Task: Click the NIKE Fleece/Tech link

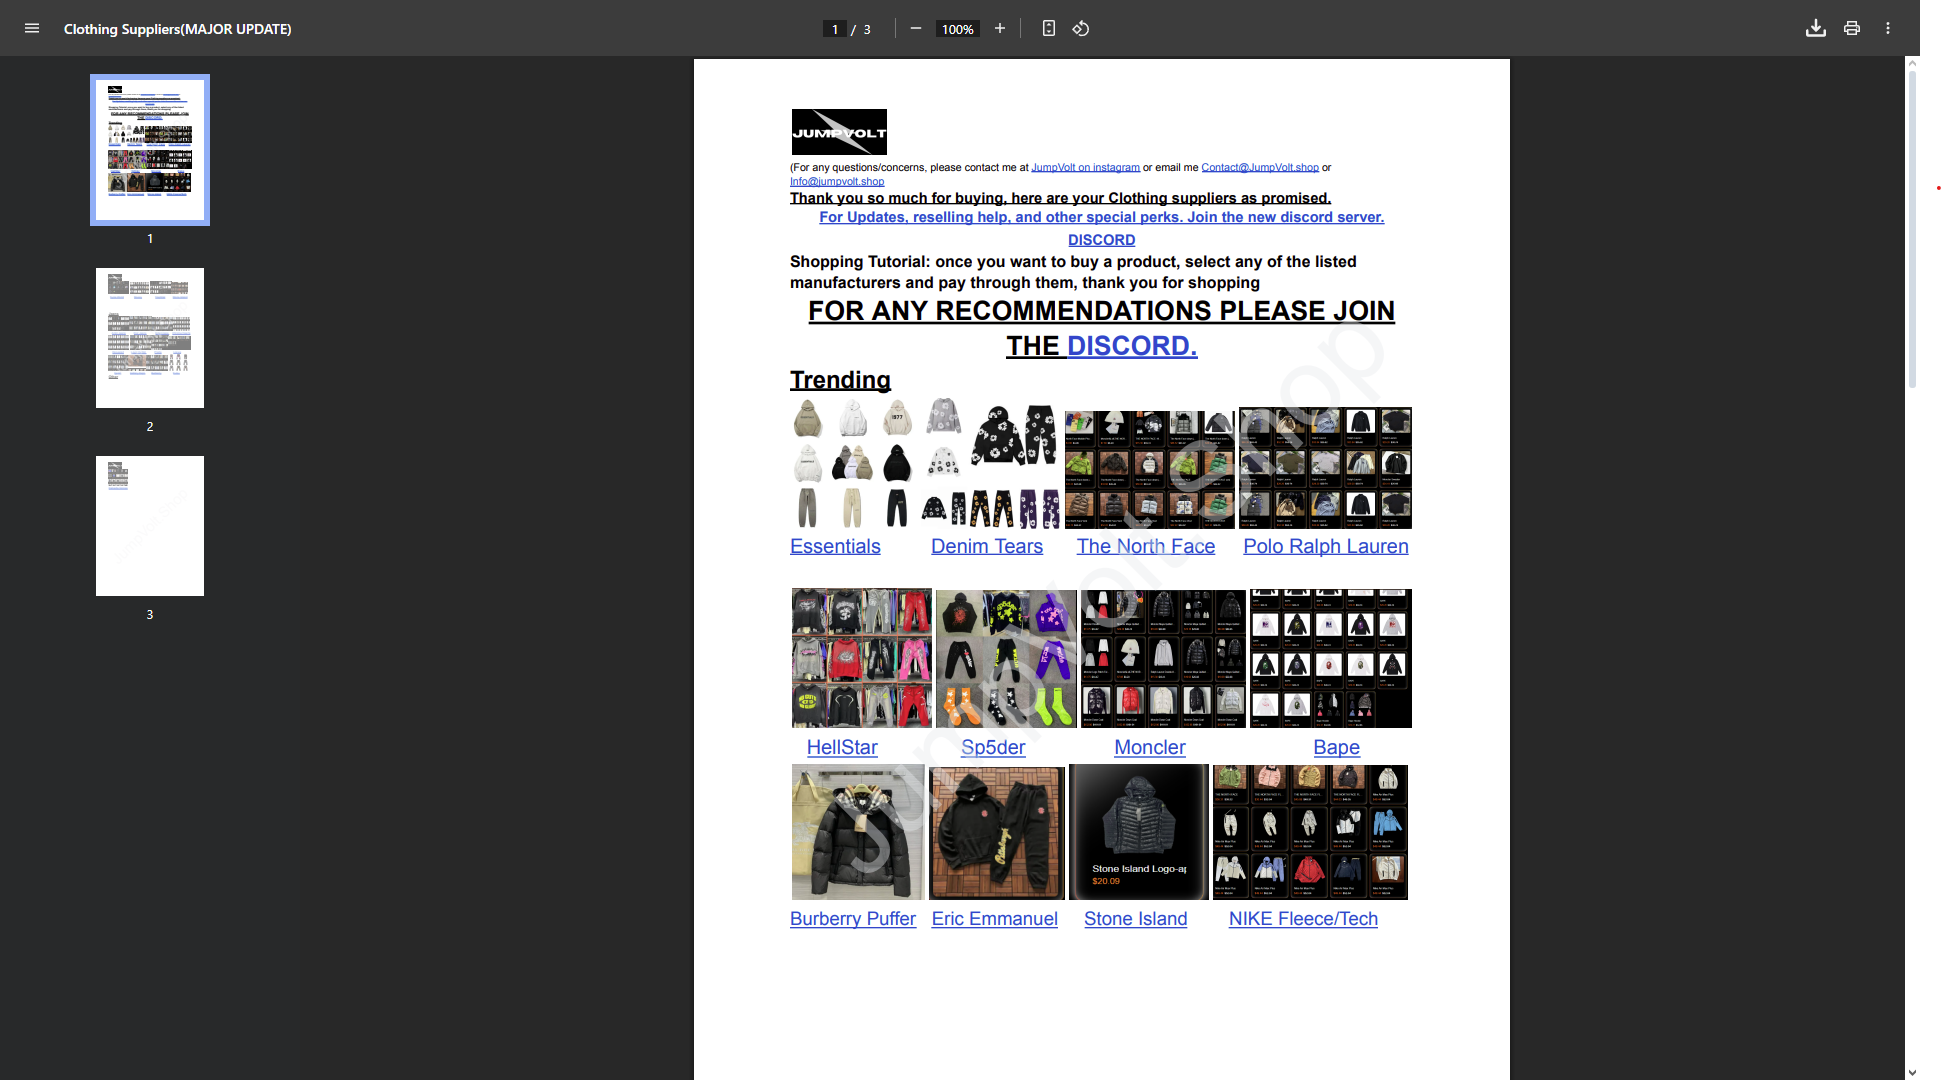Action: click(x=1302, y=919)
